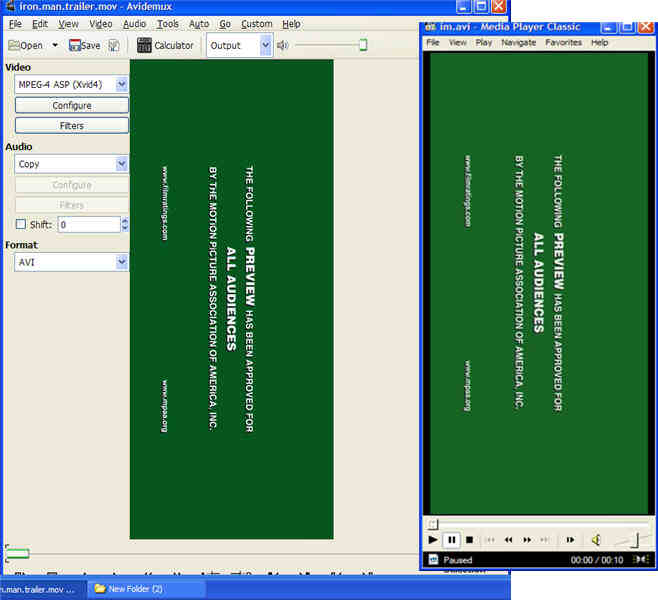Click the frame step button in Media Player Classic
Screen dimensions: 658x608
(570, 540)
